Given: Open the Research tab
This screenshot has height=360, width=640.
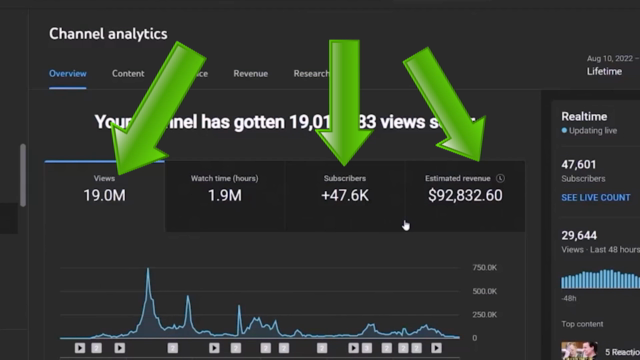Looking at the screenshot, I should tap(311, 73).
